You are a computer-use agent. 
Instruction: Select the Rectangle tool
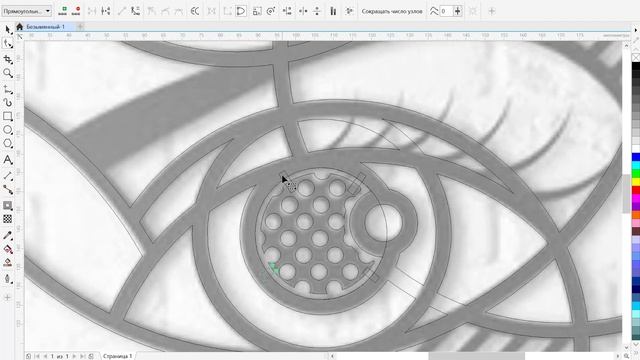click(x=8, y=116)
